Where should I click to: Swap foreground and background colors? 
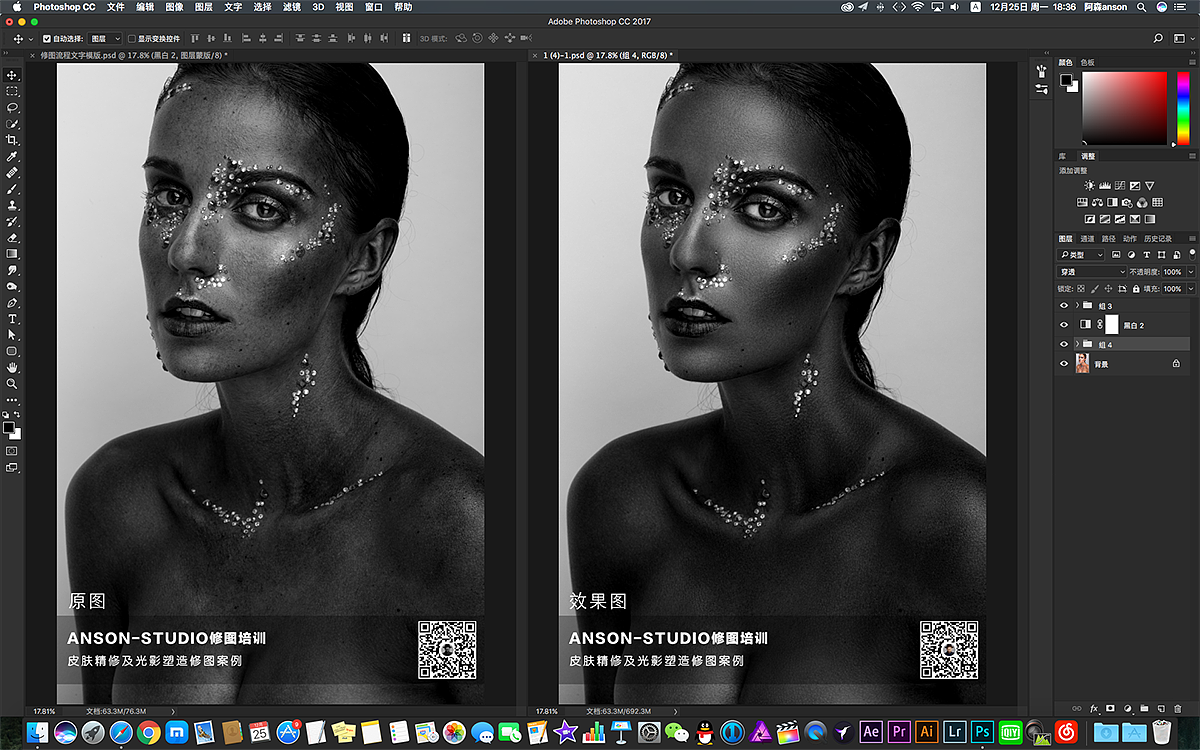[19, 413]
